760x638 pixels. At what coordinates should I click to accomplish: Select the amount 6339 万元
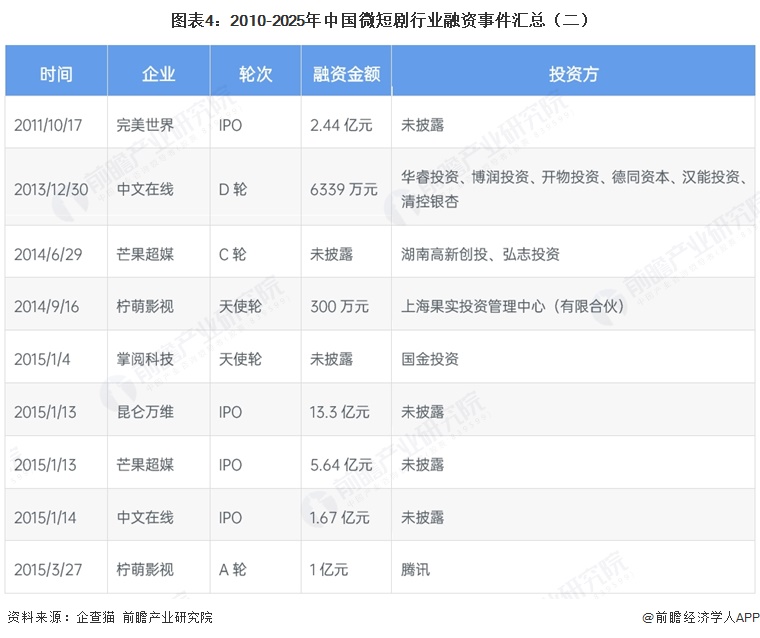[344, 189]
